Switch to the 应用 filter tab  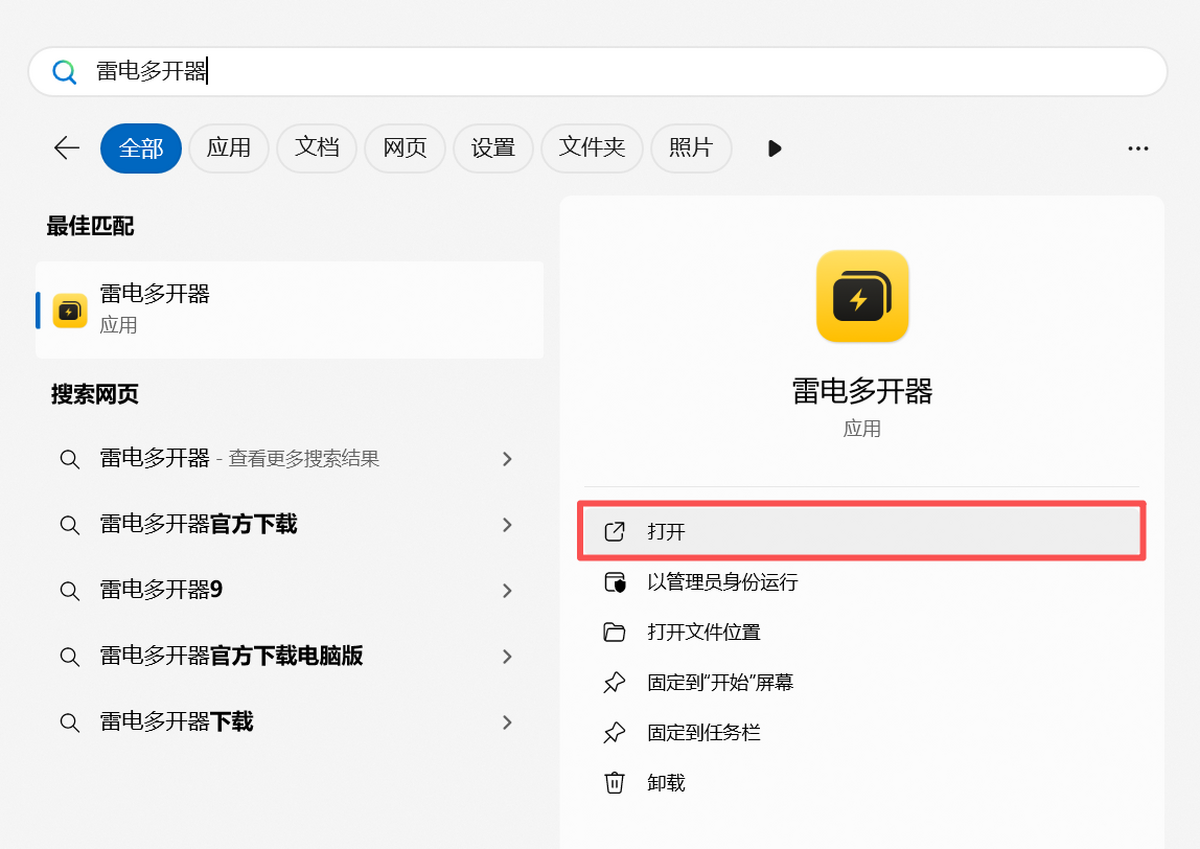[x=228, y=148]
